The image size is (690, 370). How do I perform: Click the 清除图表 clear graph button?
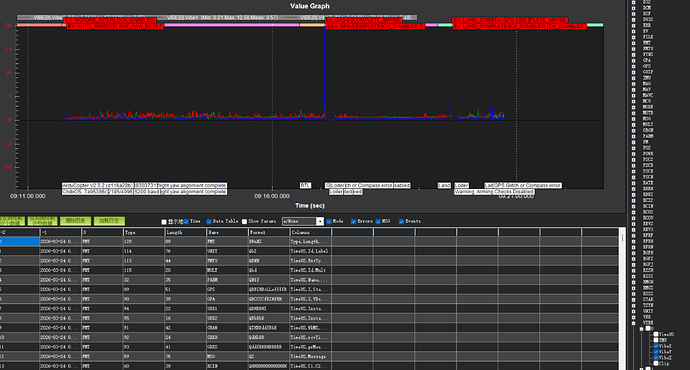(76, 221)
